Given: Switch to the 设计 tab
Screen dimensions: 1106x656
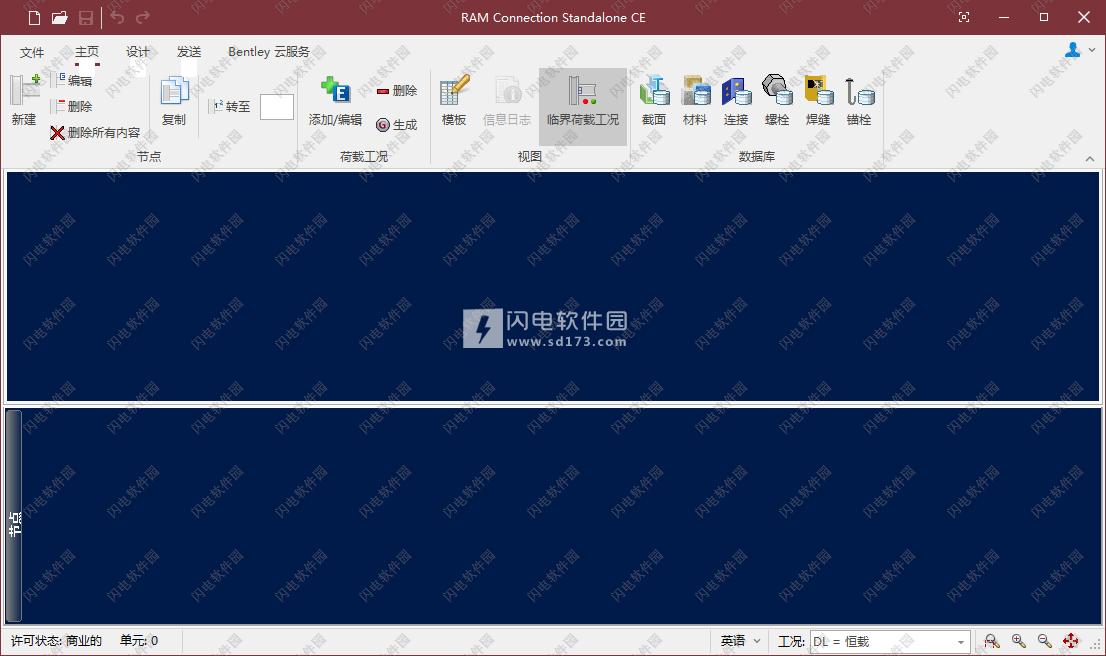Looking at the screenshot, I should click(138, 52).
